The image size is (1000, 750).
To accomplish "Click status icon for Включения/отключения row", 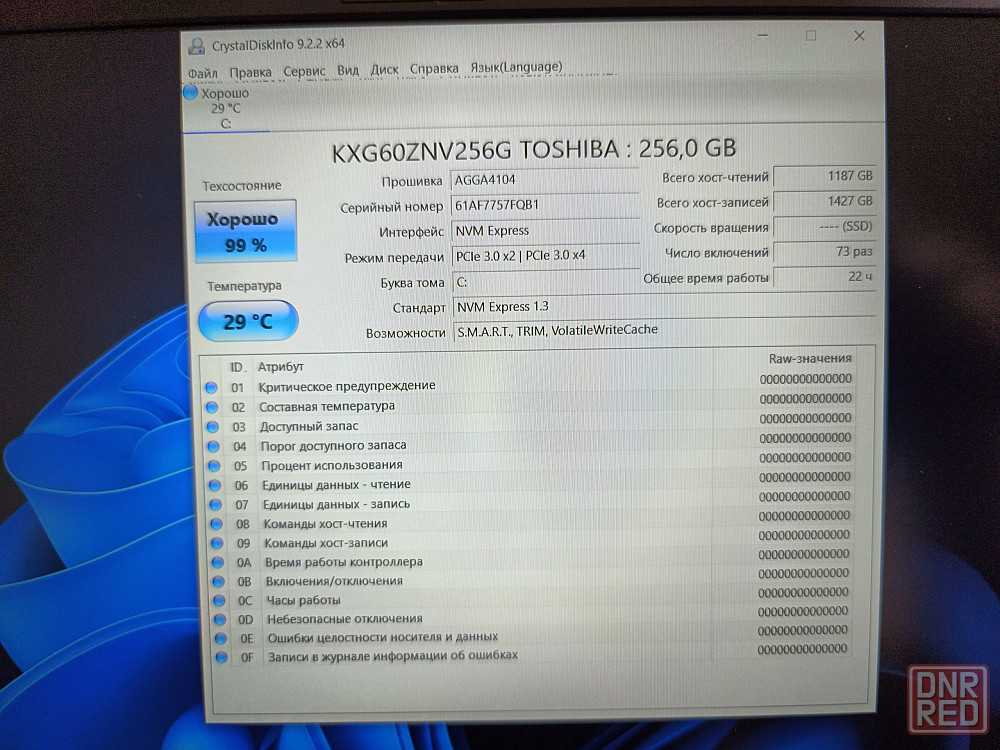I will (x=218, y=582).
